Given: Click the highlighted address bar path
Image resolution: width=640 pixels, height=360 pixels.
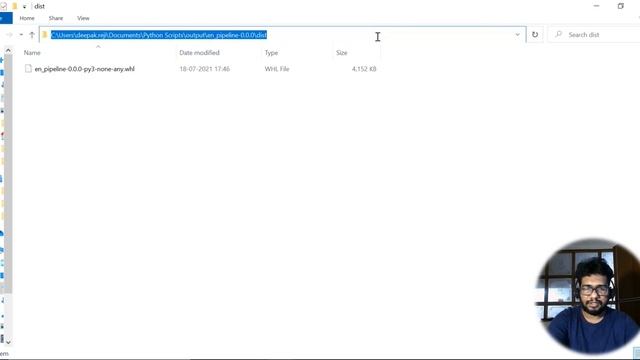Looking at the screenshot, I should pyautogui.click(x=159, y=35).
